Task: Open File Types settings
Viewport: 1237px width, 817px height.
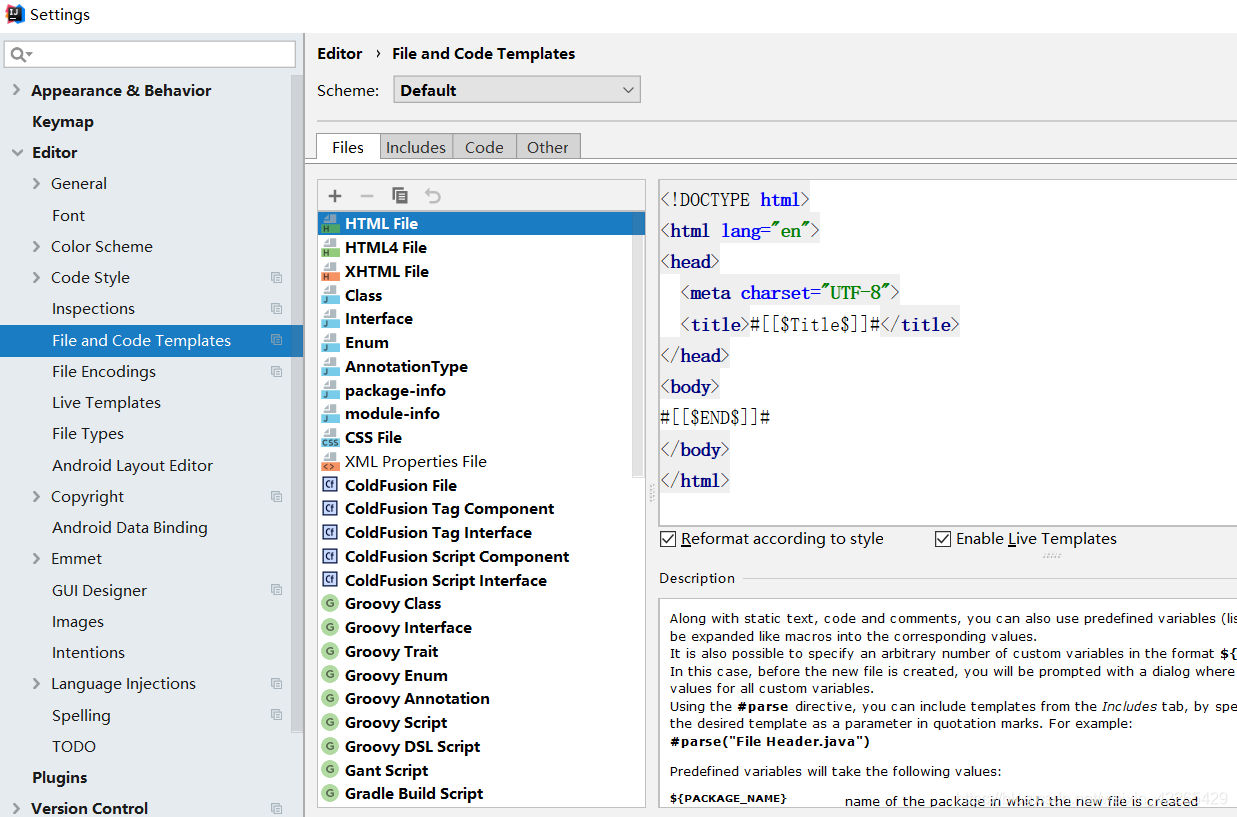Action: (x=88, y=434)
